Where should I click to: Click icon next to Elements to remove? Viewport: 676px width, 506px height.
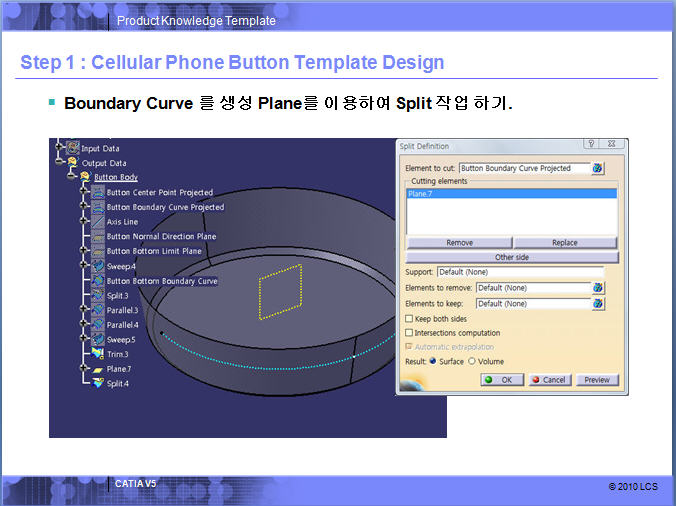598,288
